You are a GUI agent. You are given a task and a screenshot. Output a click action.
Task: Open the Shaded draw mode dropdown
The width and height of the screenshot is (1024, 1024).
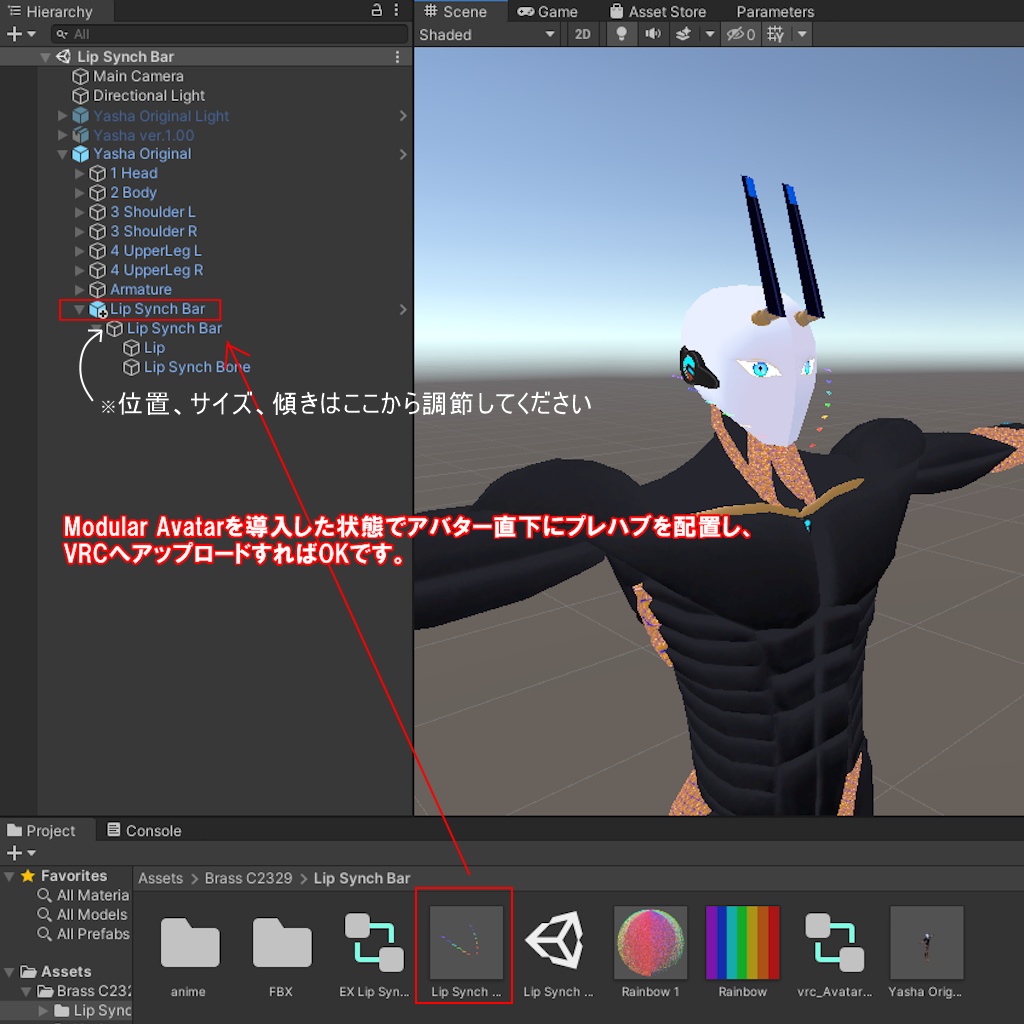click(487, 35)
